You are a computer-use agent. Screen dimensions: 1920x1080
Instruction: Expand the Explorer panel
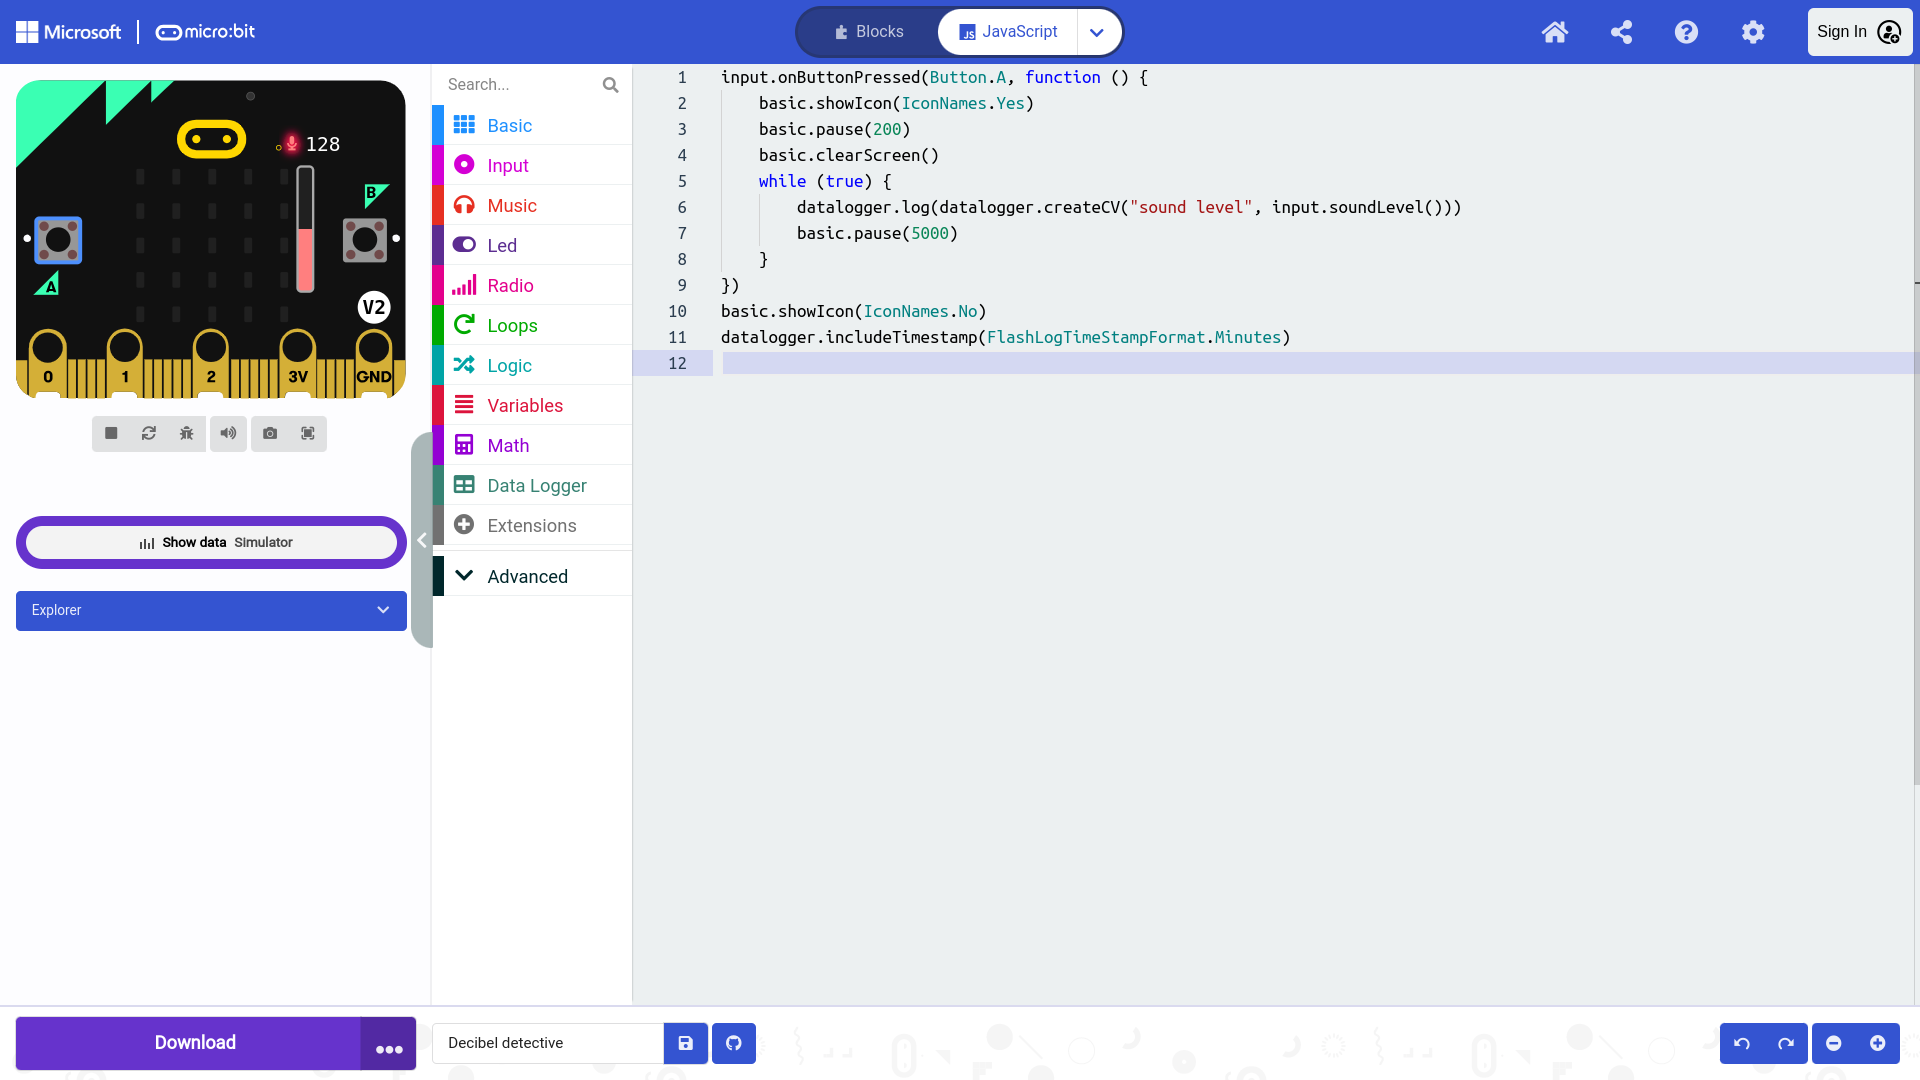(x=211, y=610)
